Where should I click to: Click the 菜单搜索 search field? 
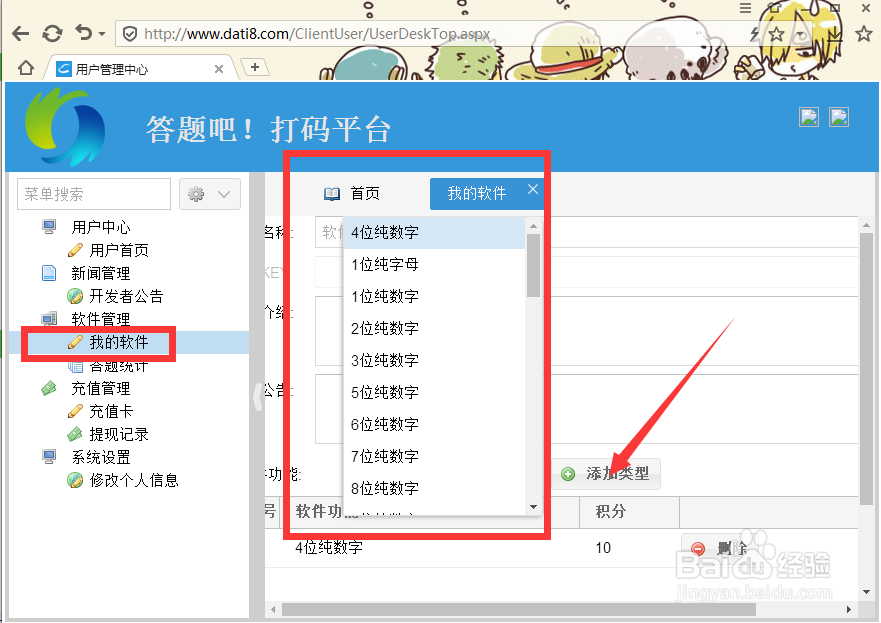94,194
